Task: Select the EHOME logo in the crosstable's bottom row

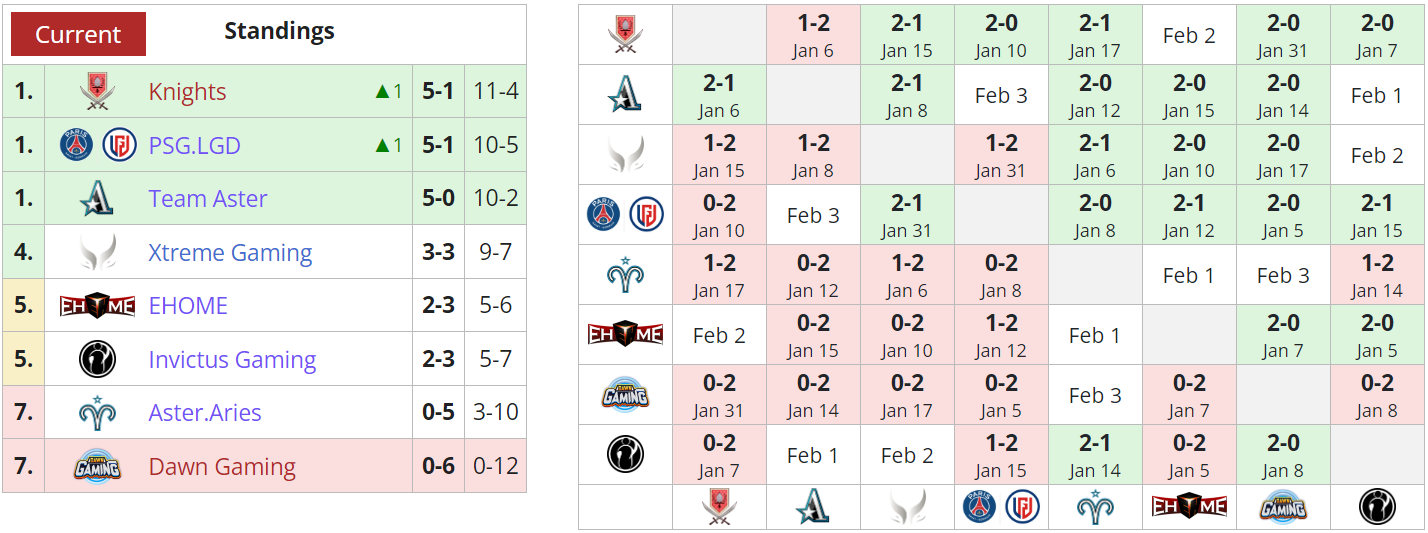Action: (x=1189, y=507)
